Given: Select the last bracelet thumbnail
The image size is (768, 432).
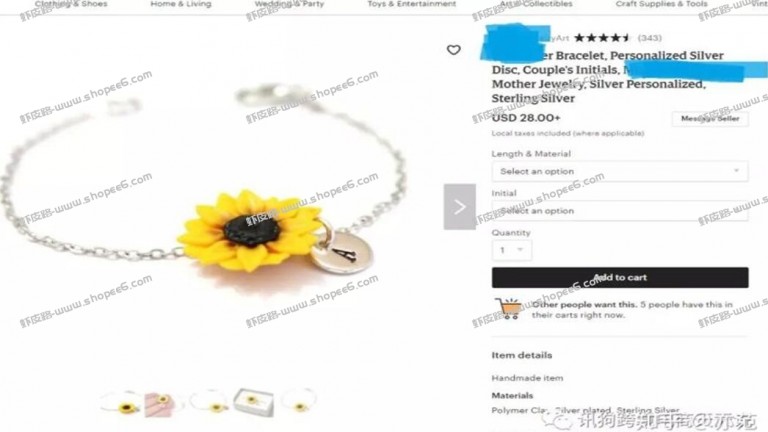Looking at the screenshot, I should point(299,401).
